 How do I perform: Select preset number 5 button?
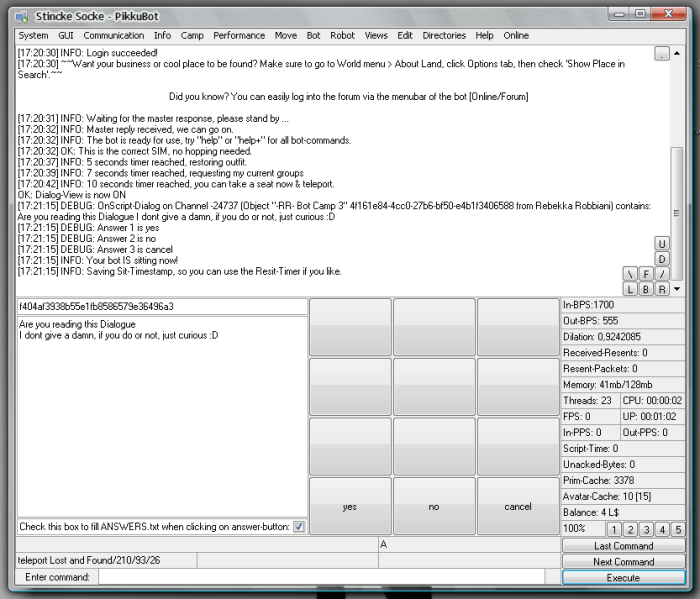tap(678, 529)
